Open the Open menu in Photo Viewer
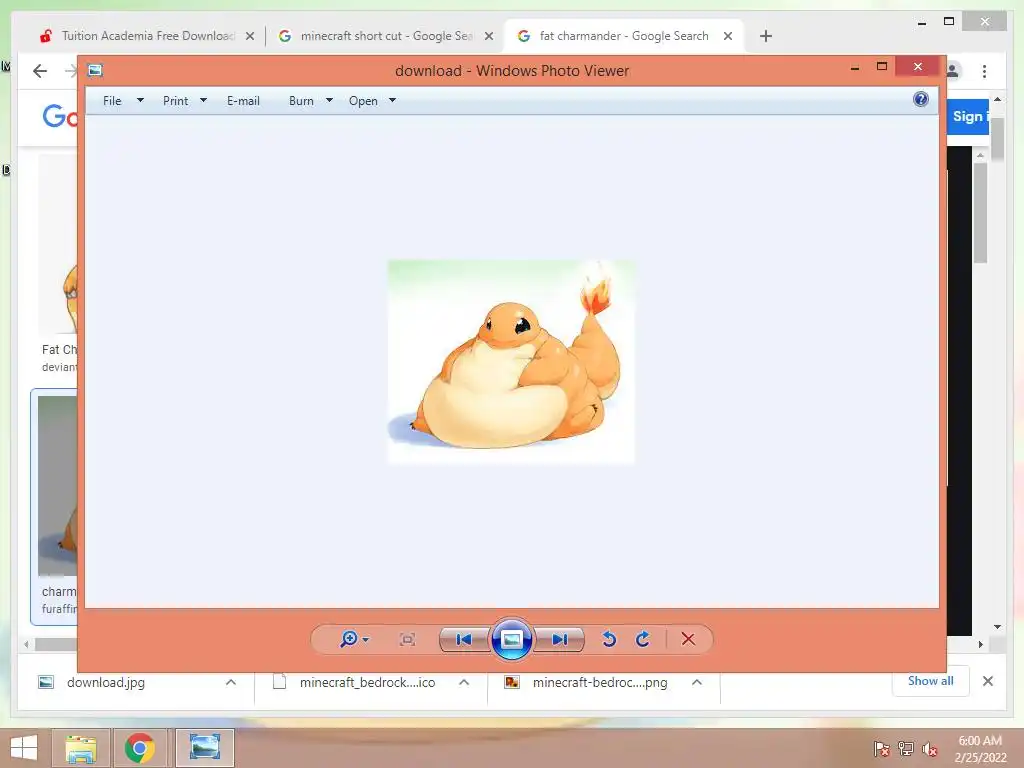The image size is (1024, 768). pyautogui.click(x=363, y=101)
